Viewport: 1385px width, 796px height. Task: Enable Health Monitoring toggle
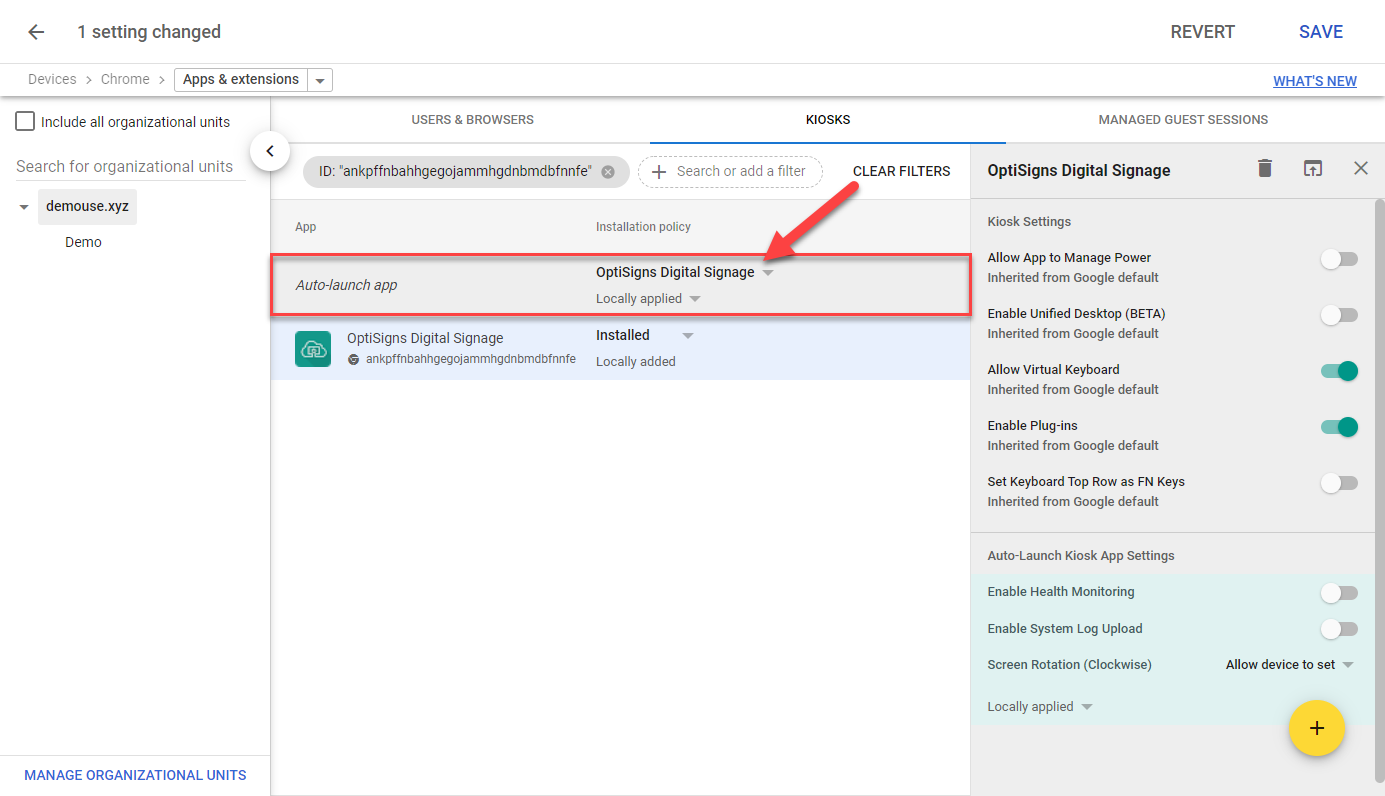click(x=1339, y=593)
